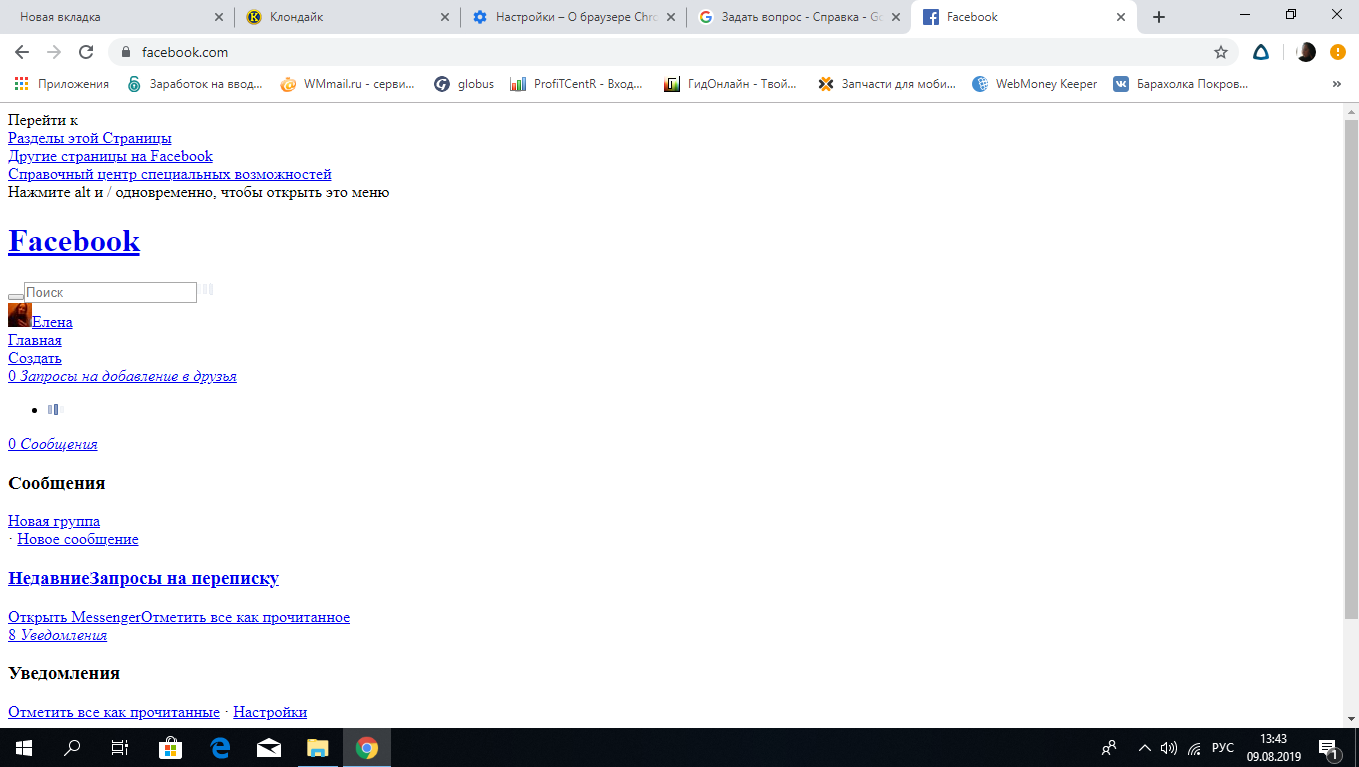1359x767 pixels.
Task: Click Елена's profile picture thumbnail
Action: 20,315
